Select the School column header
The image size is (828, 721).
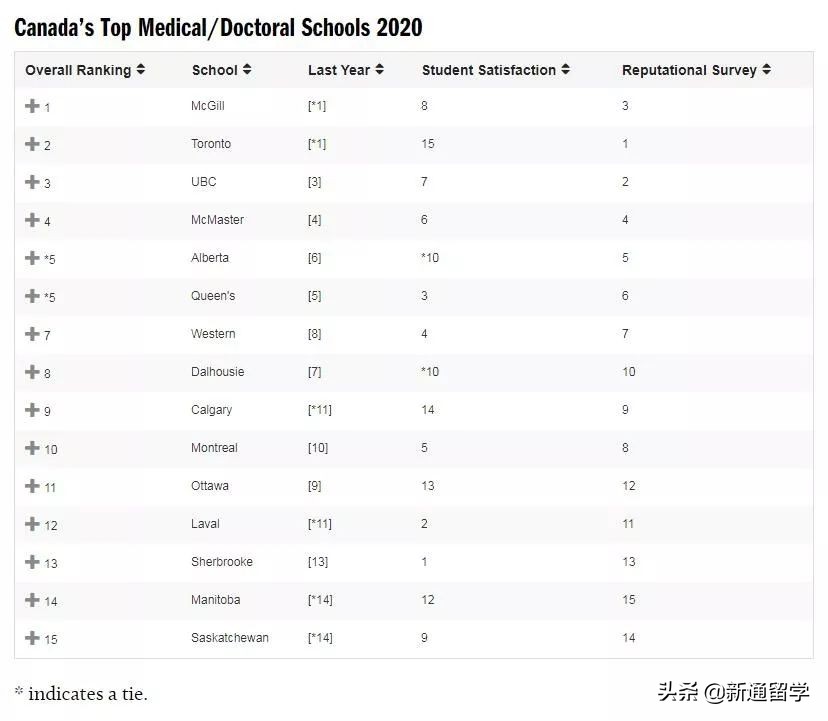click(214, 70)
